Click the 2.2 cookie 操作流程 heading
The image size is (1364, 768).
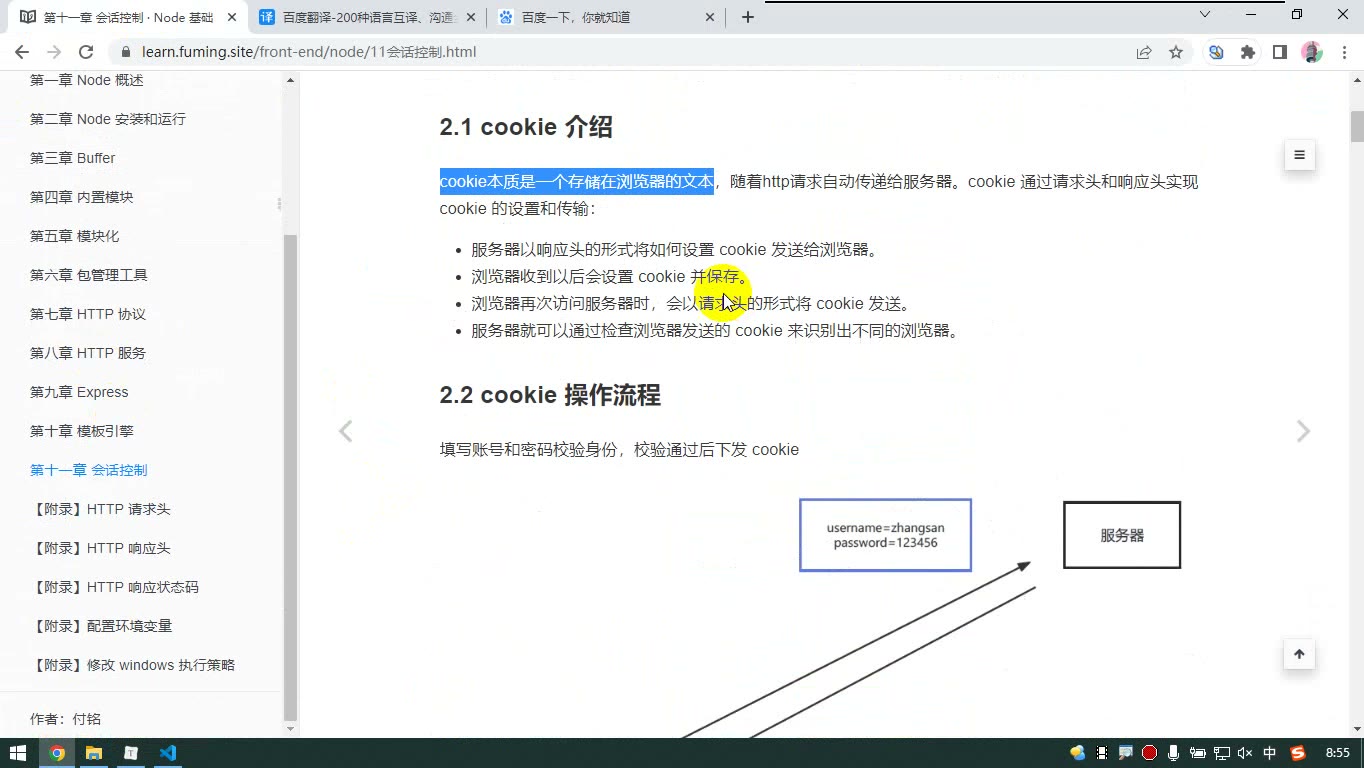click(550, 395)
